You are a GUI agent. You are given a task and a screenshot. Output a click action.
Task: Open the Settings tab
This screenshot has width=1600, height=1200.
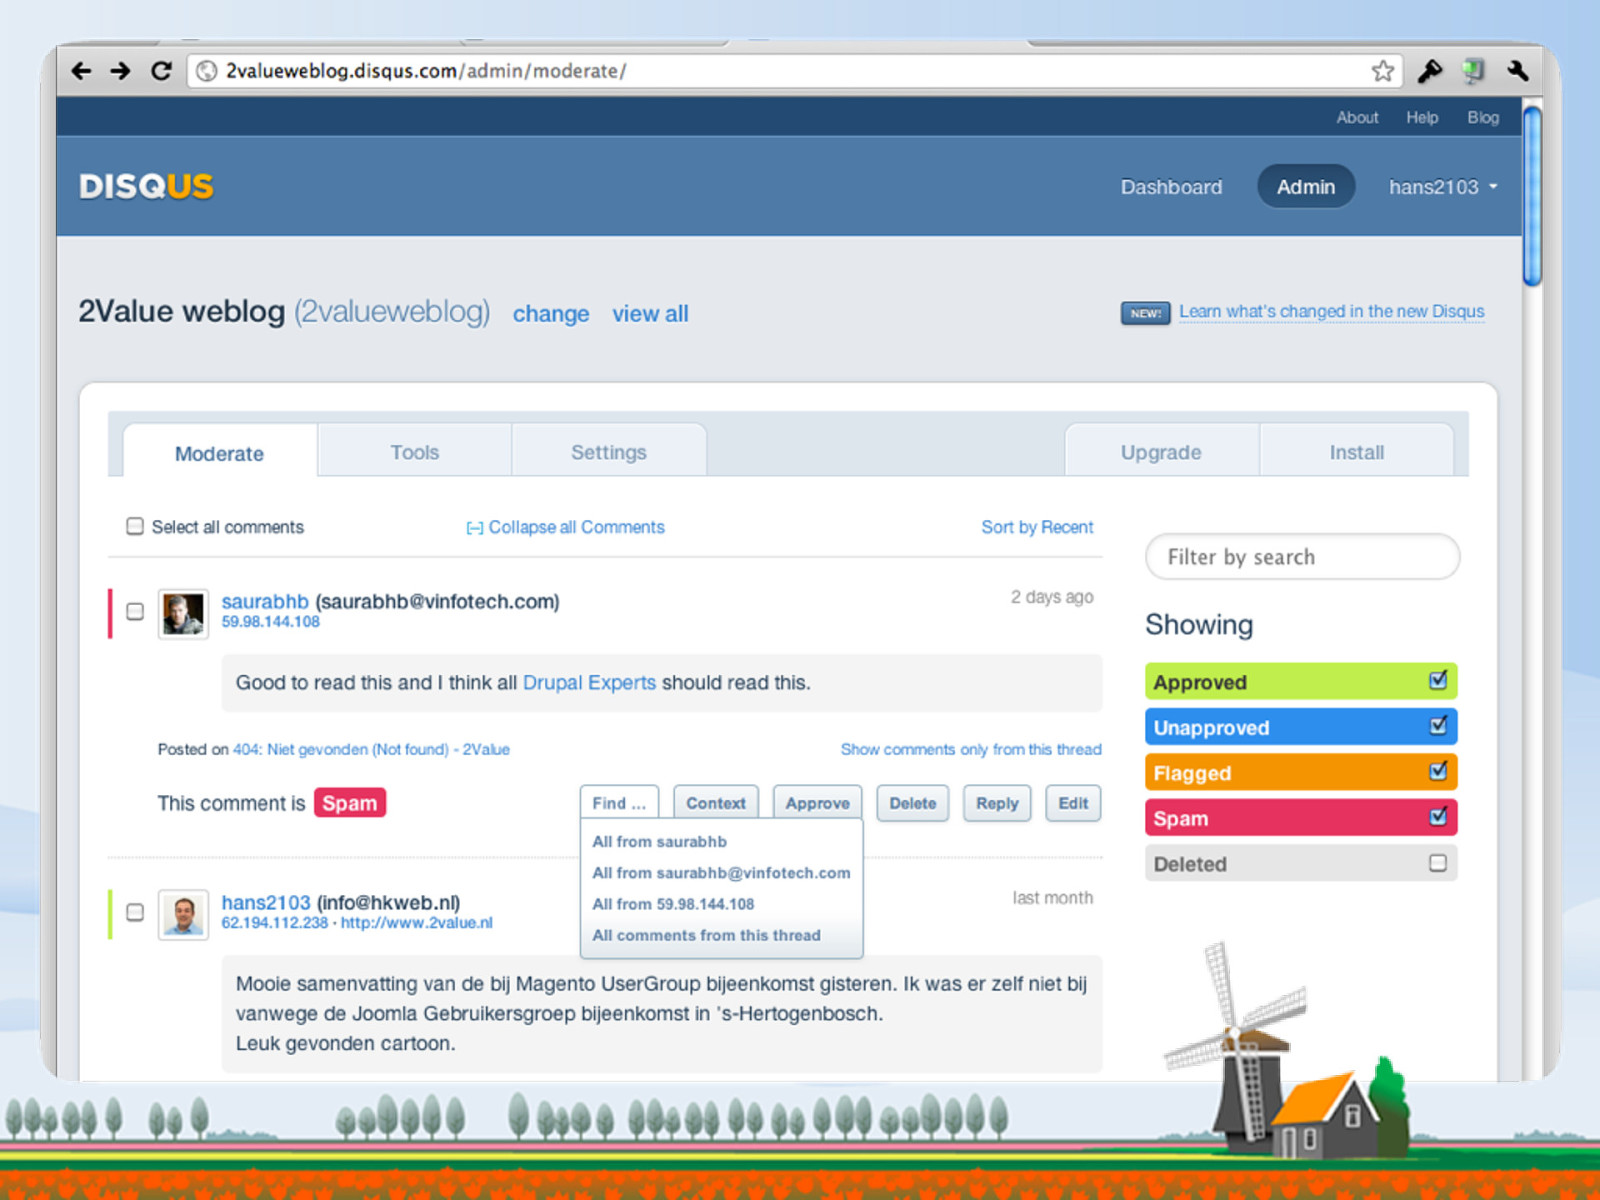click(609, 452)
